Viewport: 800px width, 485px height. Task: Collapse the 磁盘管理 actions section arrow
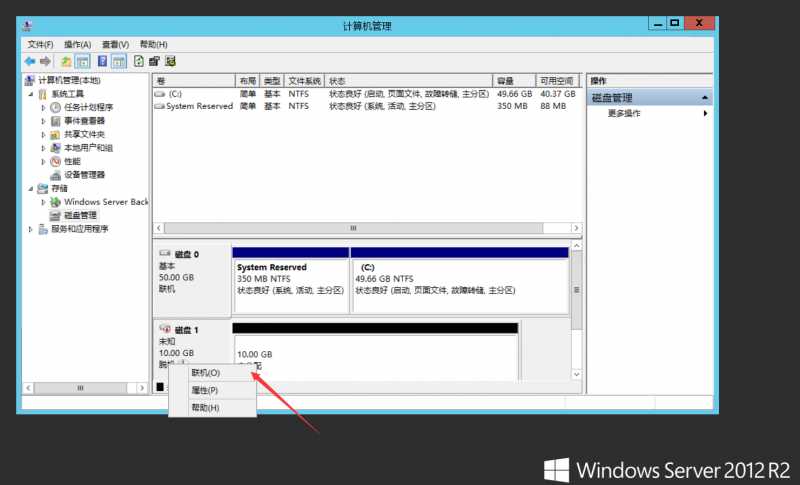click(x=705, y=97)
